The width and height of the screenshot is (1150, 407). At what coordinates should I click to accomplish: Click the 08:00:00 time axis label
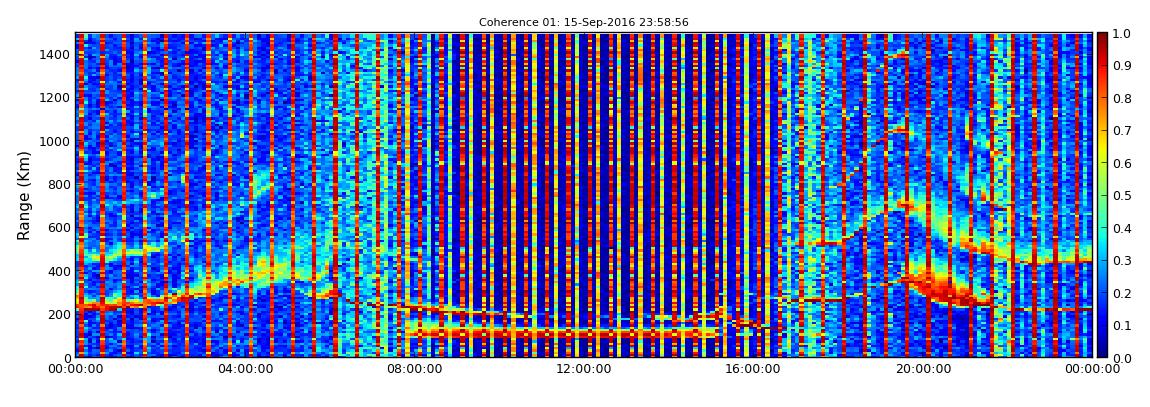tap(415, 370)
